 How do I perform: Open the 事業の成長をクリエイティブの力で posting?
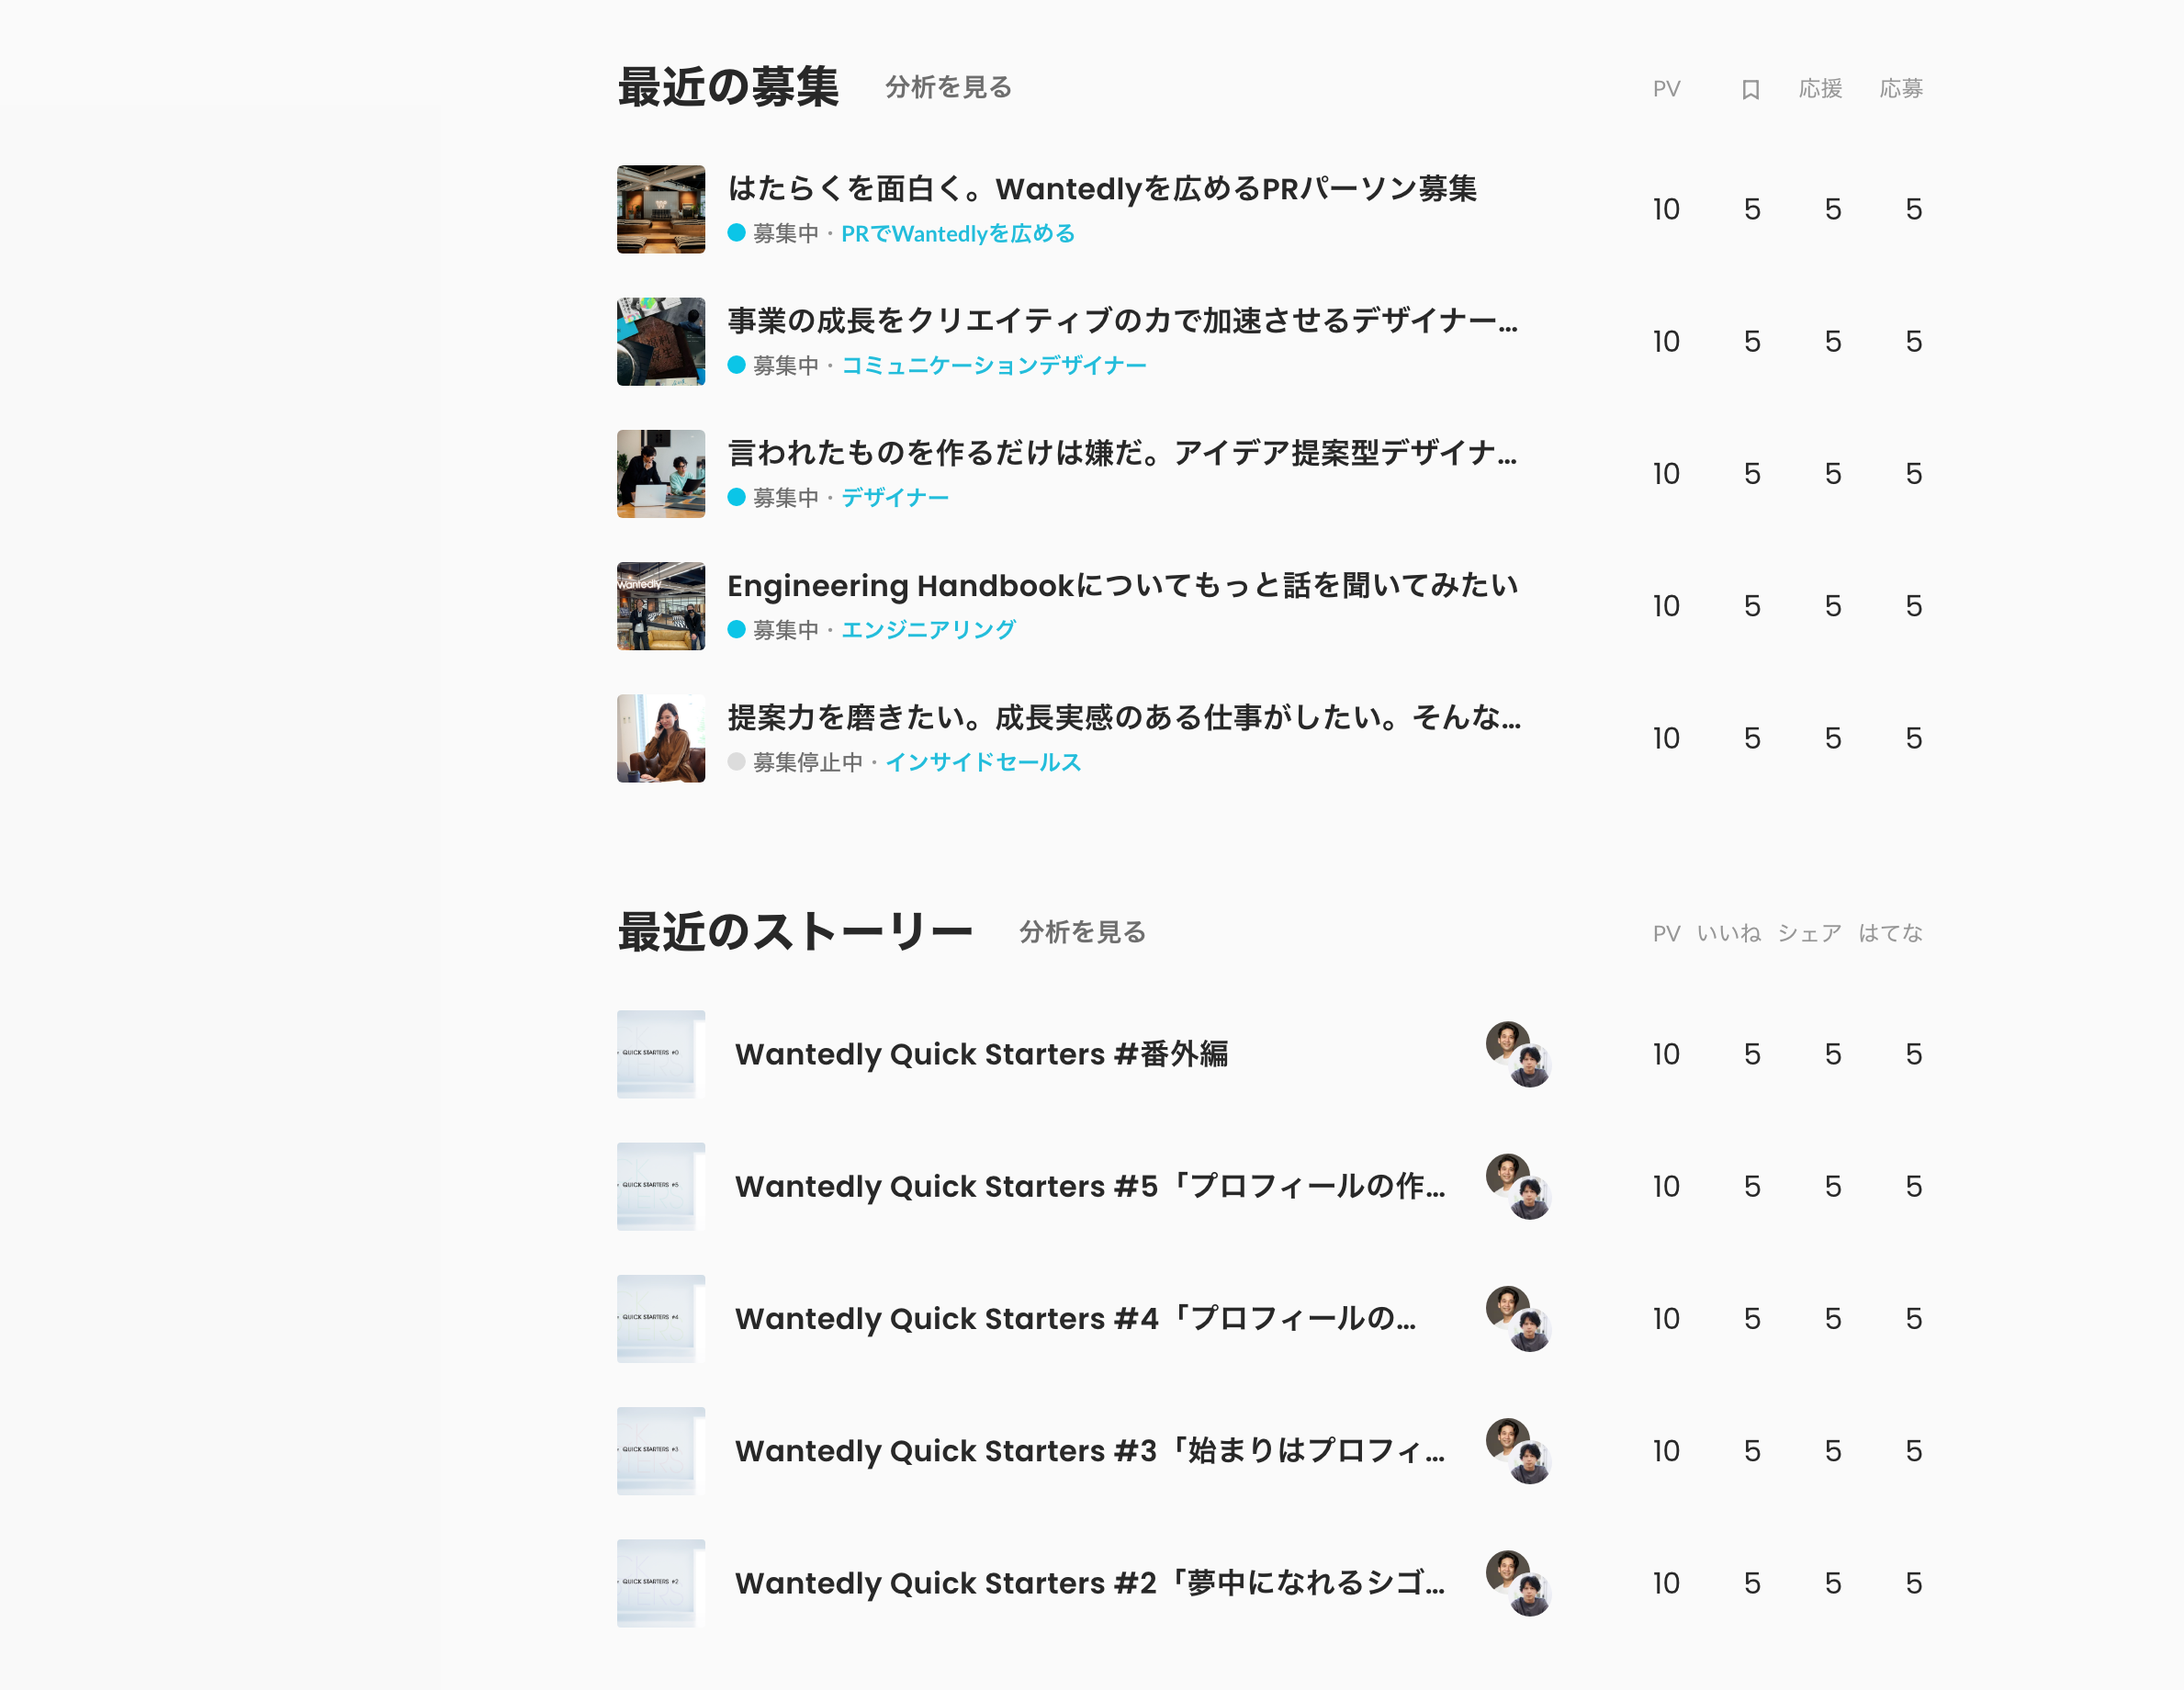click(1122, 320)
